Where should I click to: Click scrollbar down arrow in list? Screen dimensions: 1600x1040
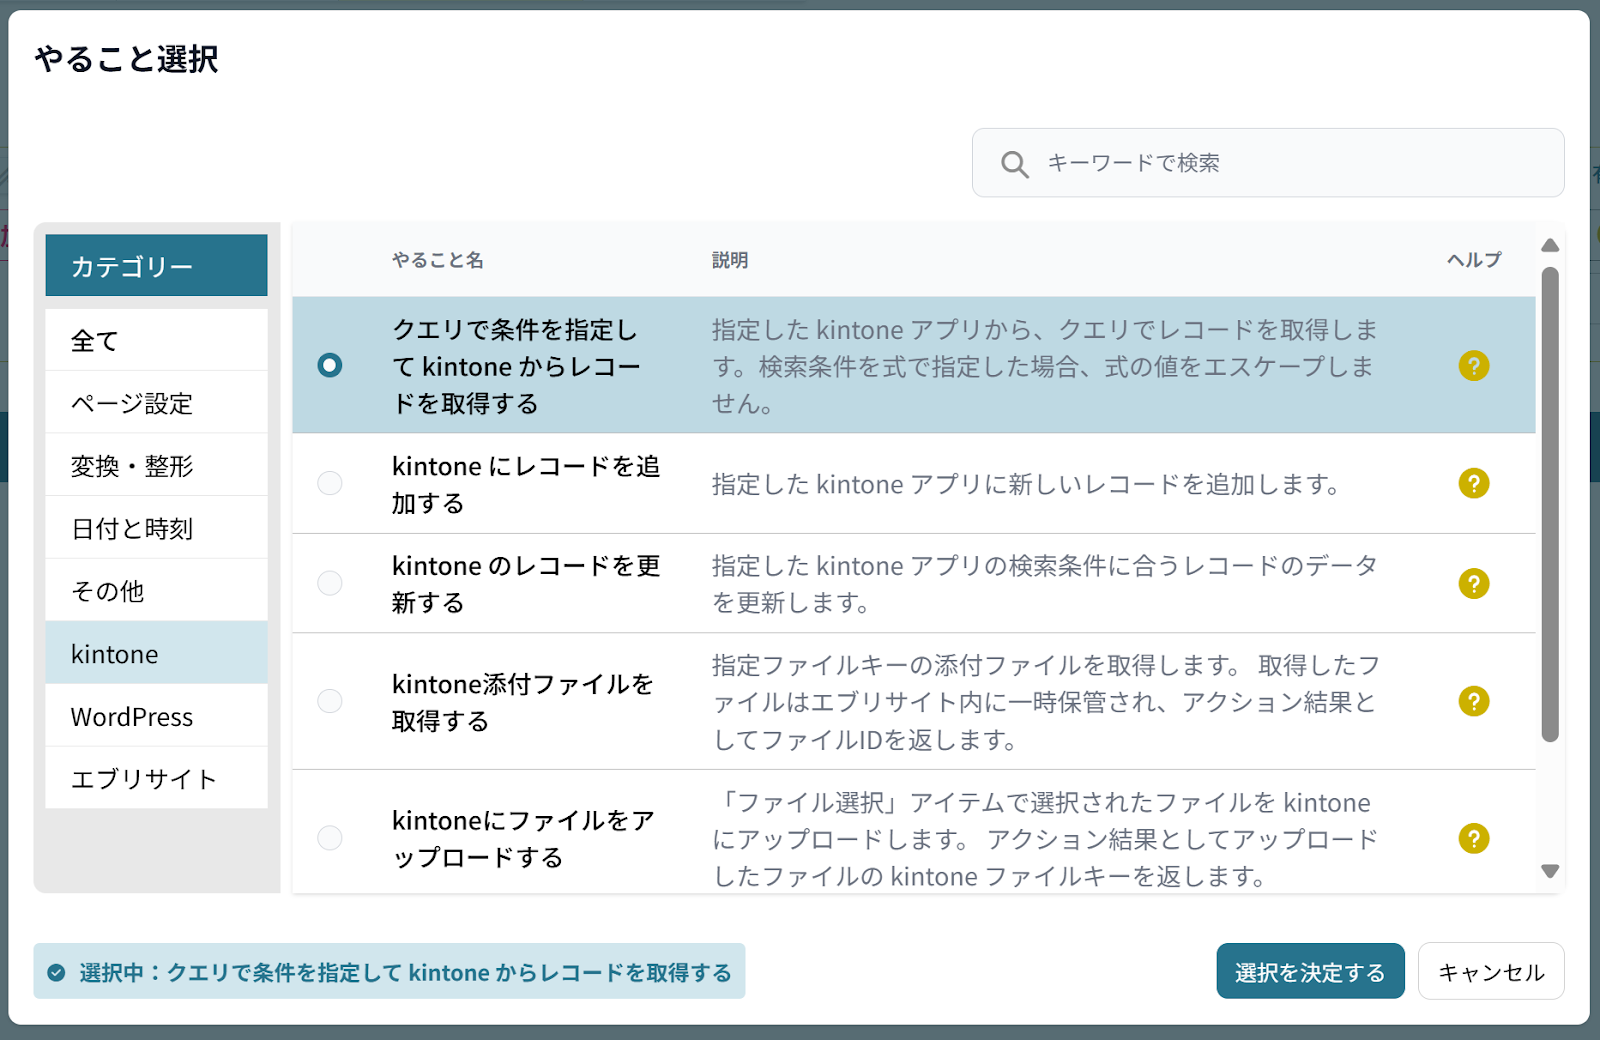click(1550, 872)
